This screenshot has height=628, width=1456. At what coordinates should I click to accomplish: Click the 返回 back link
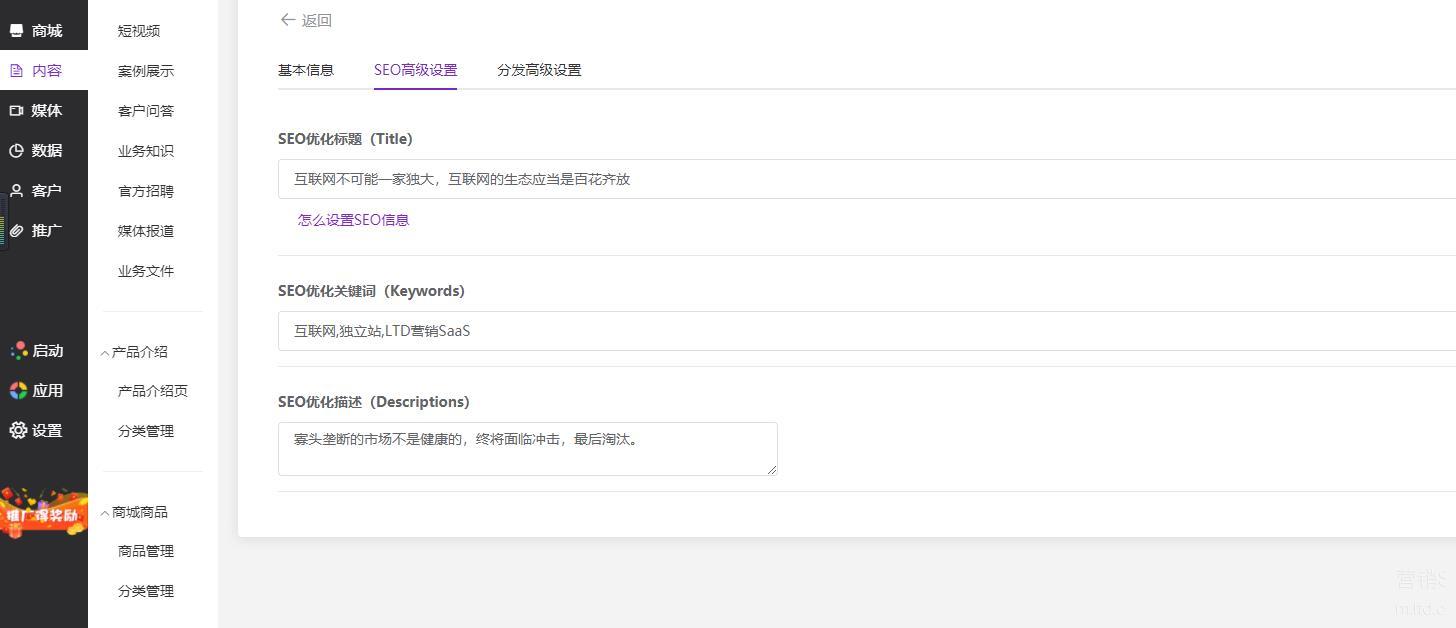click(306, 20)
